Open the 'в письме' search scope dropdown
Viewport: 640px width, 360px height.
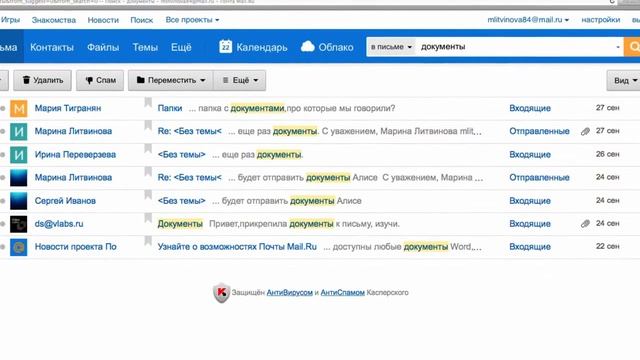[x=391, y=47]
